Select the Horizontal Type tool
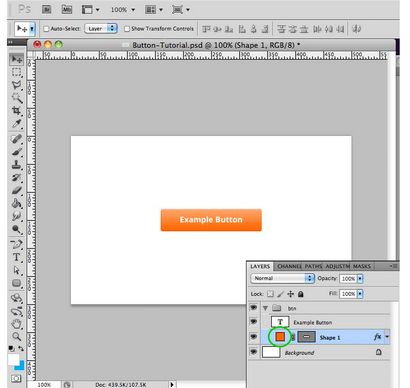 click(16, 257)
